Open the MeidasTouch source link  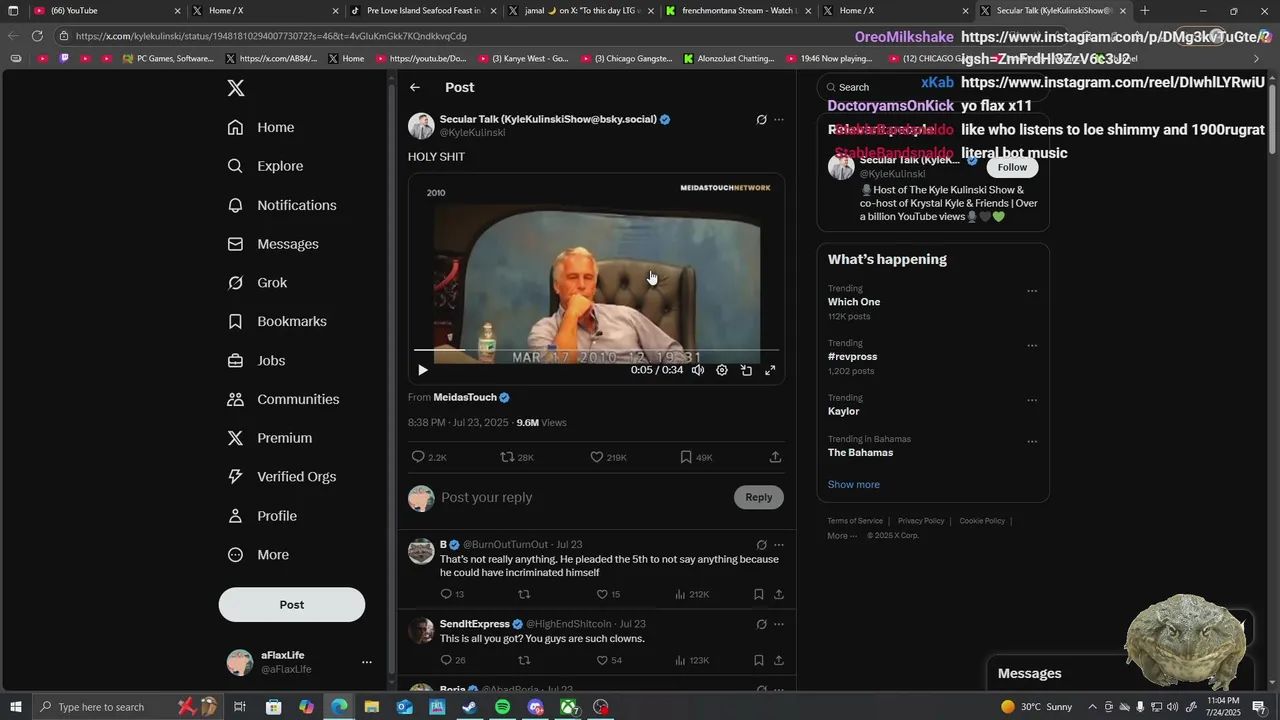pos(465,397)
